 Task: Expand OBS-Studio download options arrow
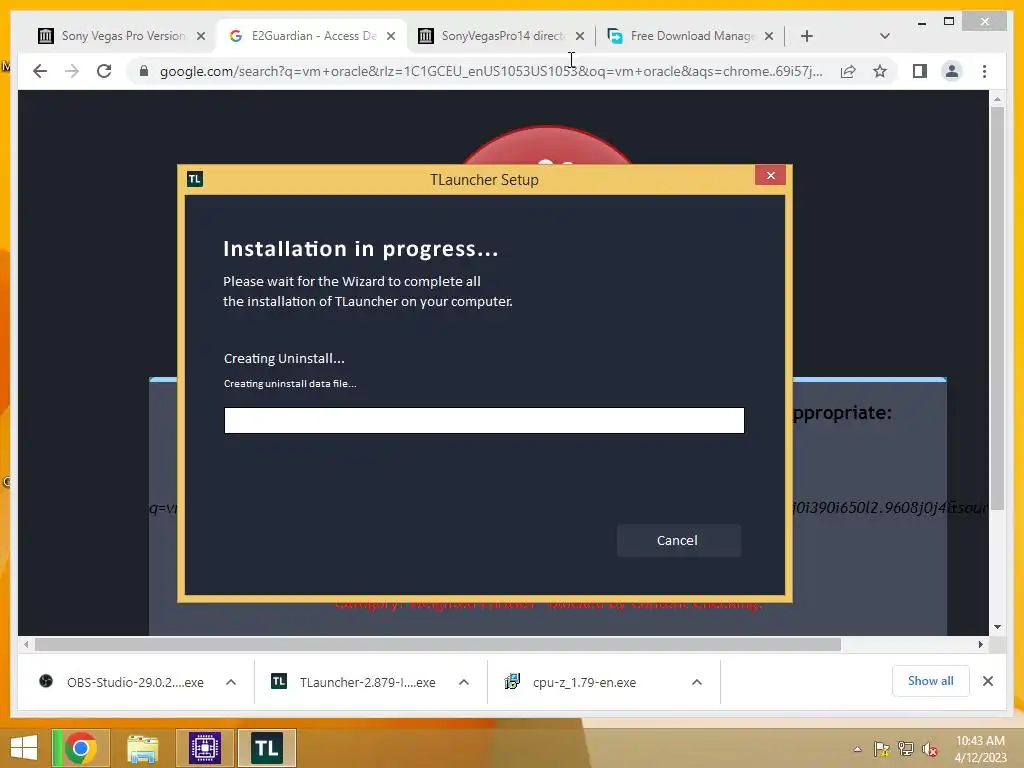(231, 682)
